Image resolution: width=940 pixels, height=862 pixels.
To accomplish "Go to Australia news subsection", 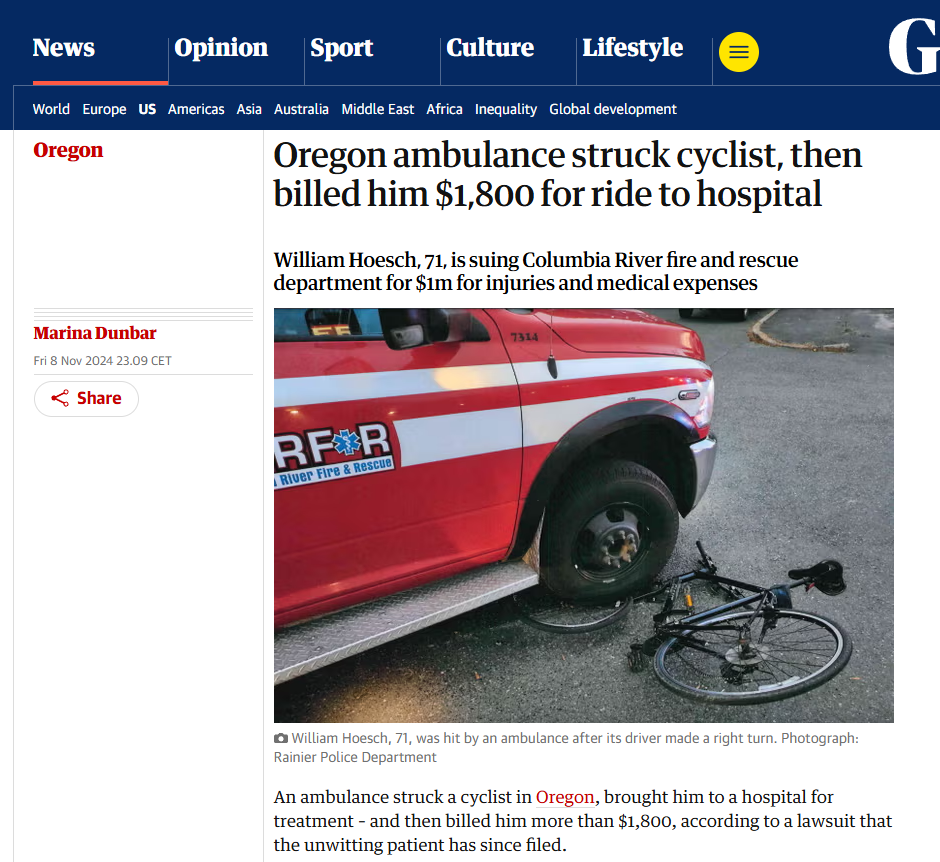I will tap(301, 109).
